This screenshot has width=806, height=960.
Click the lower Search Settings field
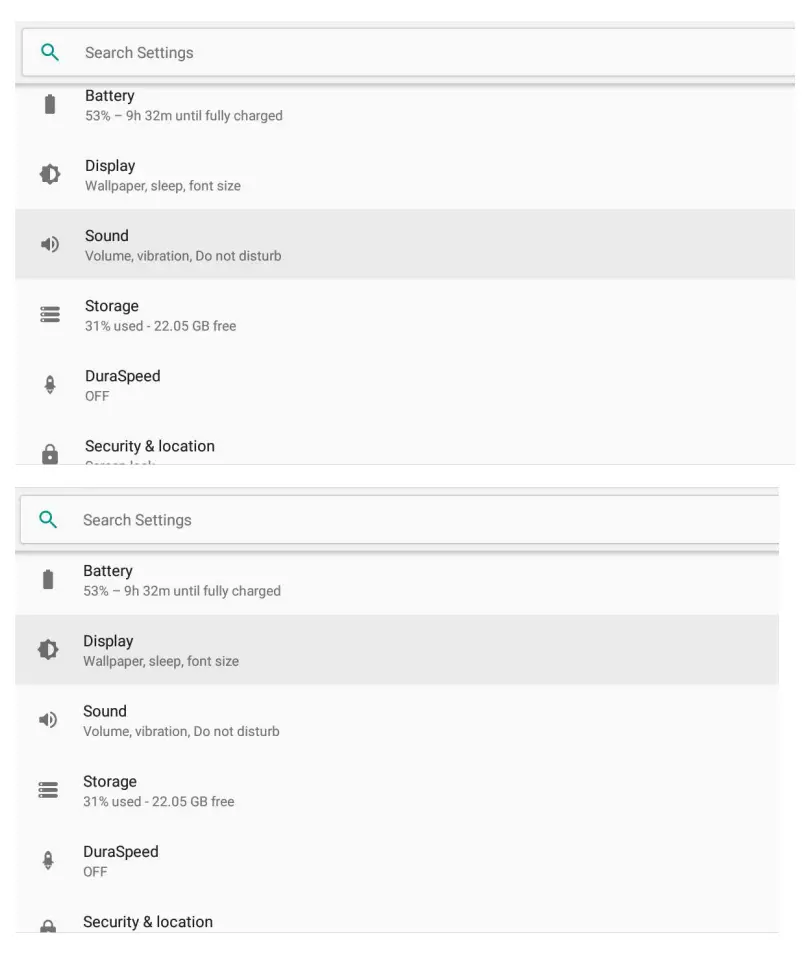point(300,519)
